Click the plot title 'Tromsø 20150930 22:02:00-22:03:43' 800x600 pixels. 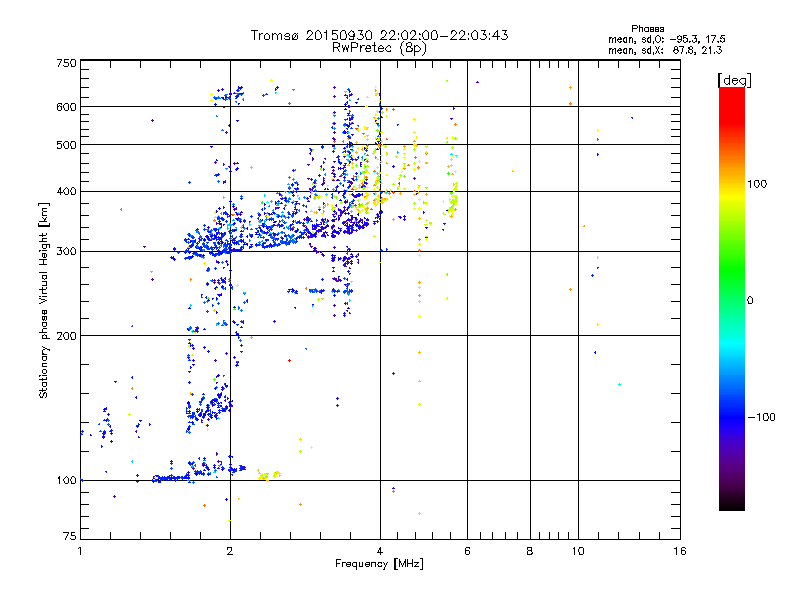coord(379,35)
